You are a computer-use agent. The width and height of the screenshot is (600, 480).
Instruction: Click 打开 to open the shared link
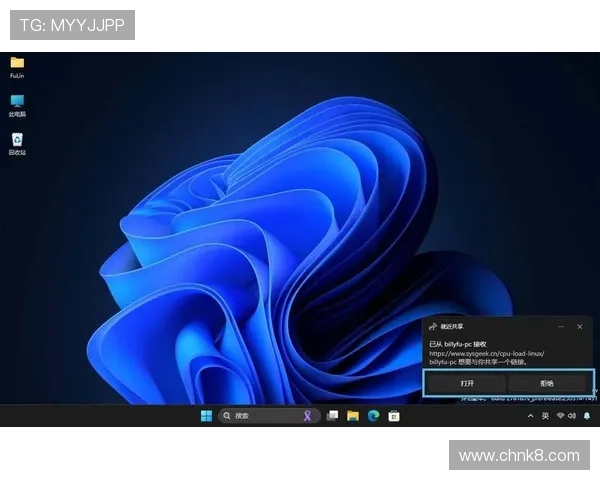click(x=467, y=383)
